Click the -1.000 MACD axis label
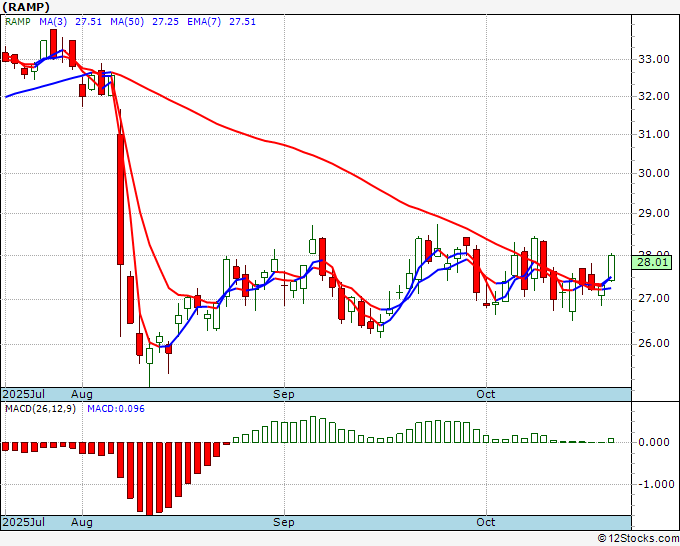This screenshot has height=546, width=680. [x=656, y=484]
